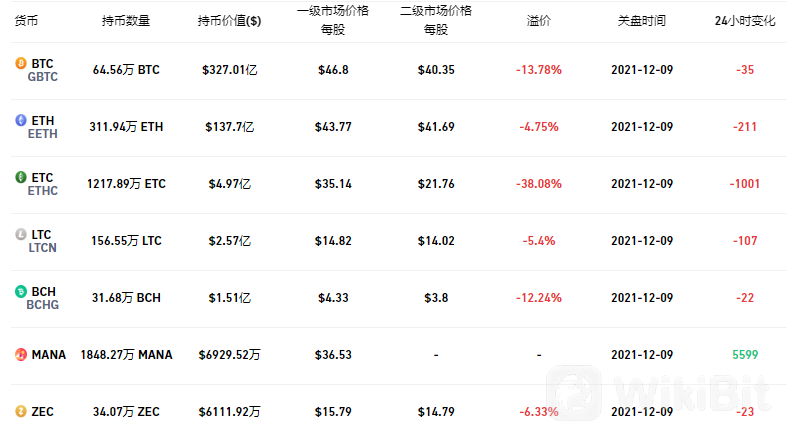Viewport: 787px width, 441px height.
Task: Click the Bitcoin BTC coin icon
Action: pyautogui.click(x=20, y=63)
